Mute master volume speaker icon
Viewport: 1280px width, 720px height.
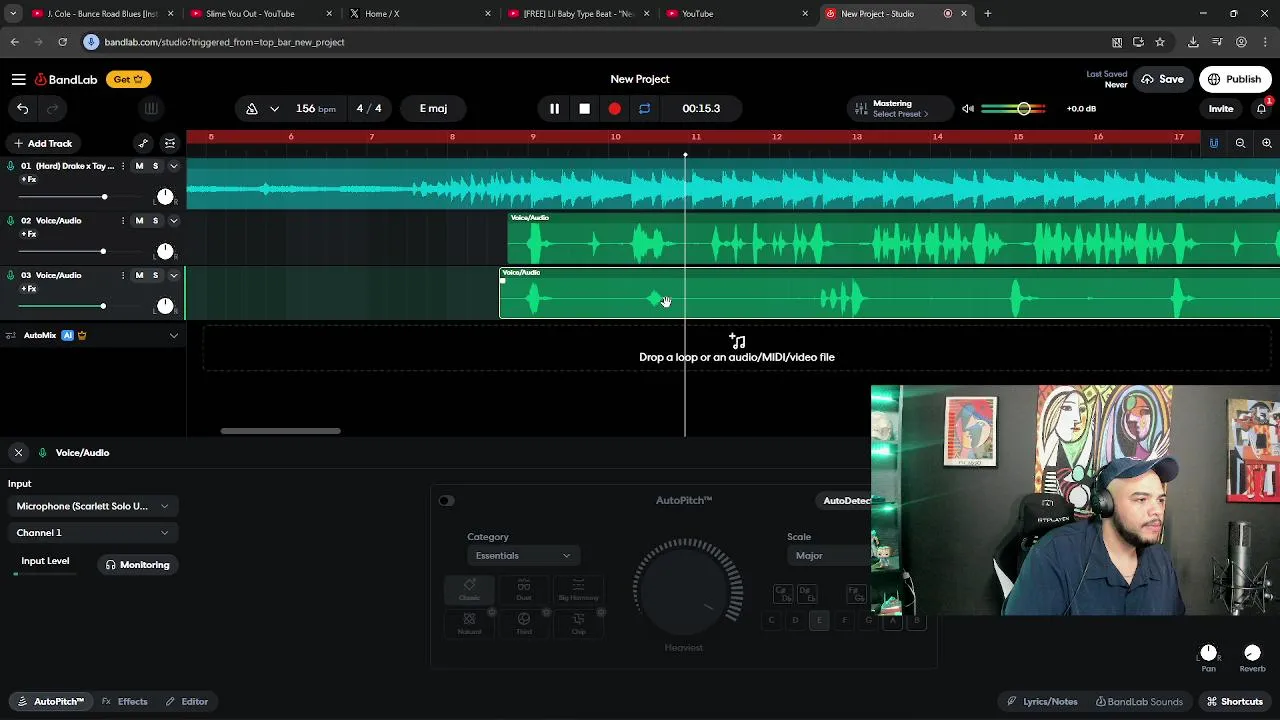click(x=968, y=108)
